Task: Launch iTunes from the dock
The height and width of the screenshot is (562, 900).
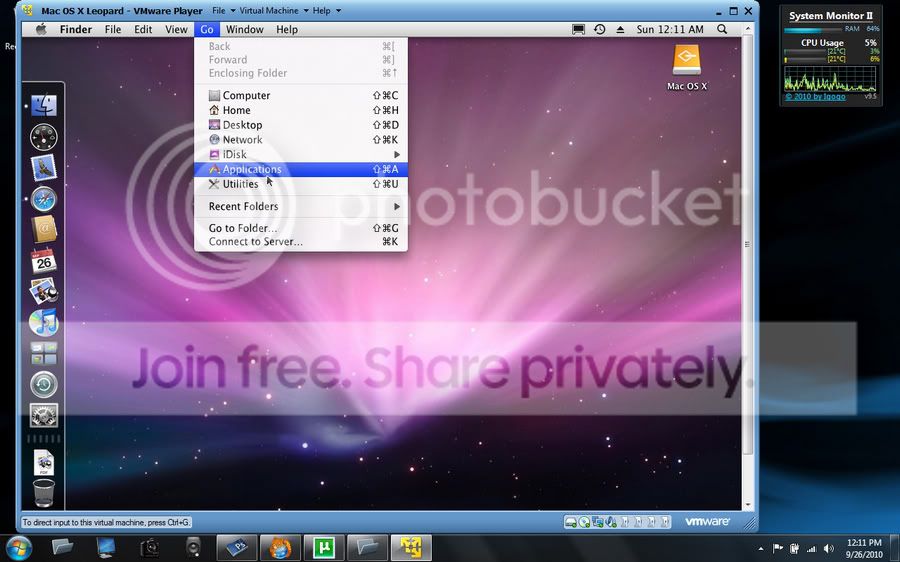Action: [x=44, y=322]
